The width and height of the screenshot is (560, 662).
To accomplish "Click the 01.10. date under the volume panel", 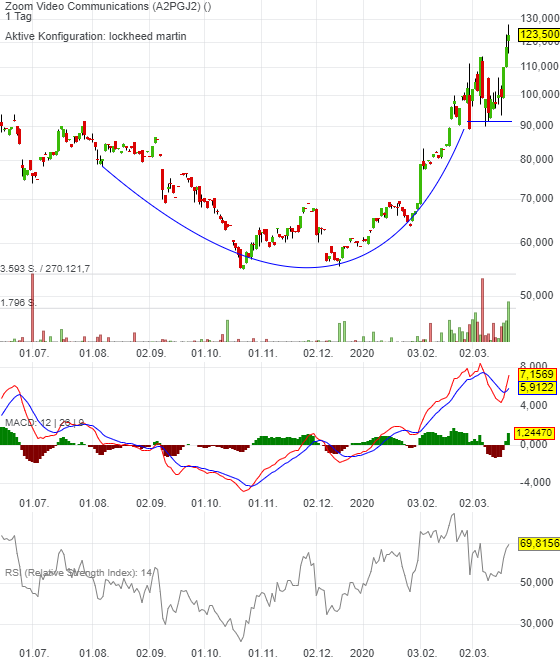I will click(206, 353).
